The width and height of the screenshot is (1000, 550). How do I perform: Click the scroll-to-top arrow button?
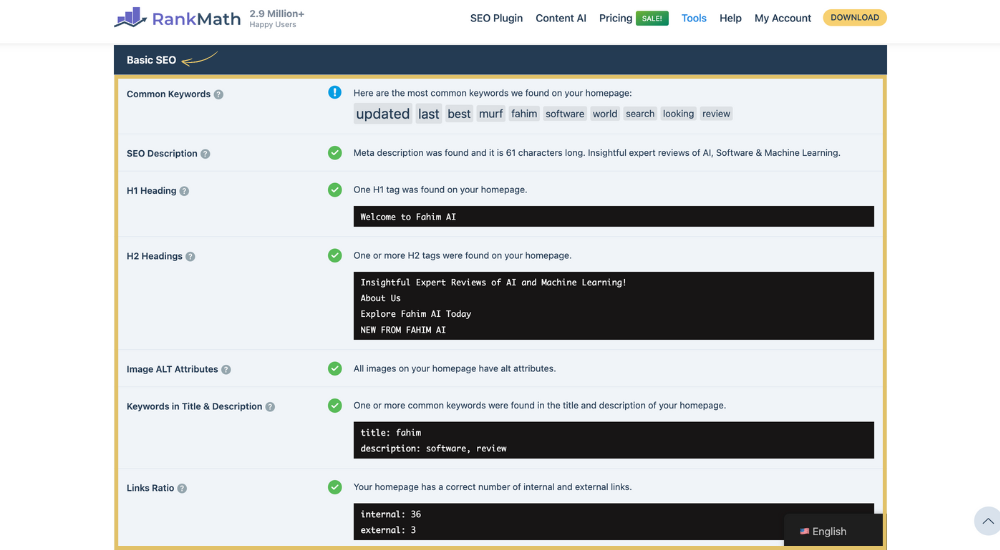(x=987, y=521)
